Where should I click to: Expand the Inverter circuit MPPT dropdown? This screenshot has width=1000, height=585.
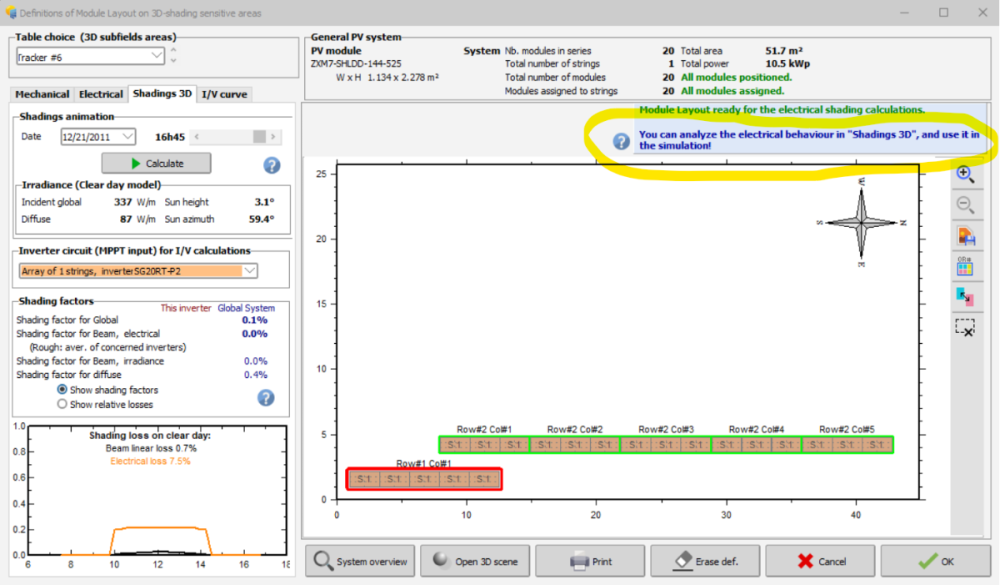click(249, 271)
